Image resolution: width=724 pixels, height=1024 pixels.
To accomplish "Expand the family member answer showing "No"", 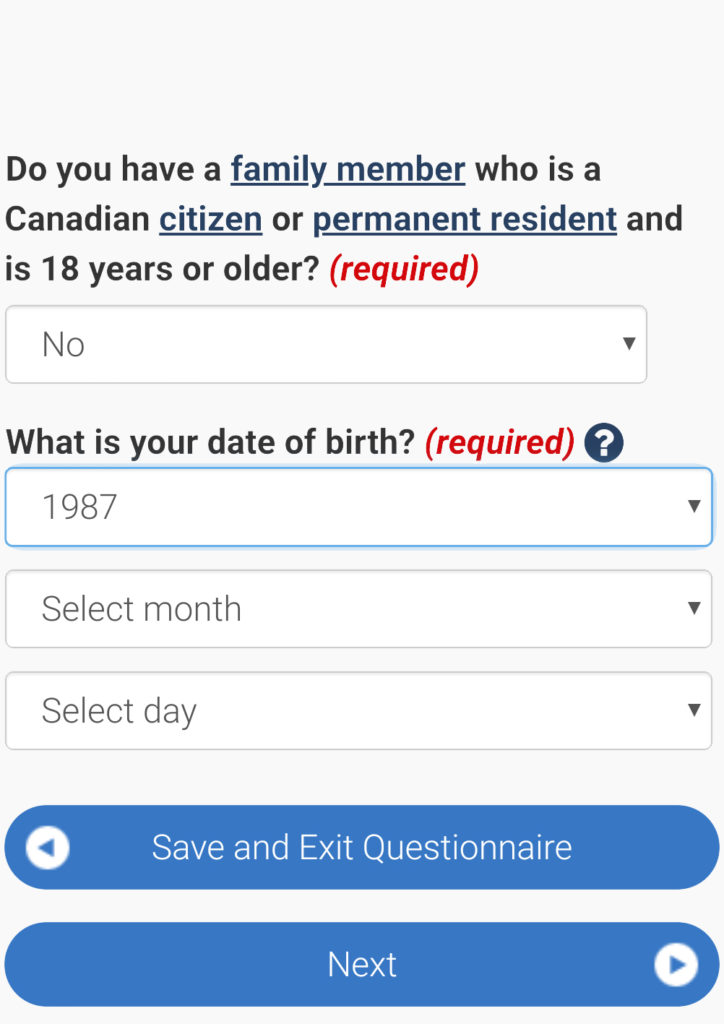I will tap(325, 344).
